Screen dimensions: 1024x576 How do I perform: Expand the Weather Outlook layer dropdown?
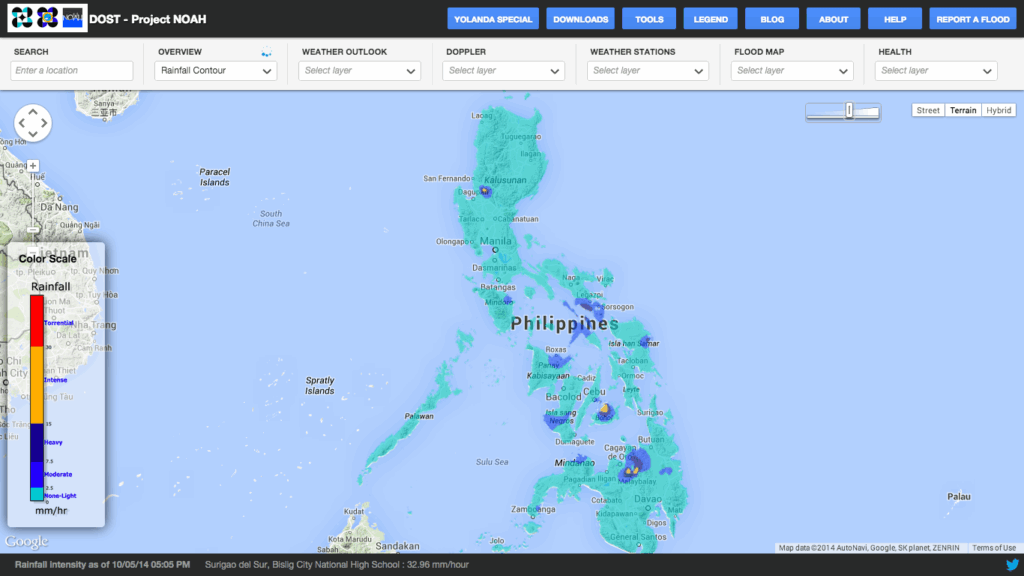(x=359, y=71)
